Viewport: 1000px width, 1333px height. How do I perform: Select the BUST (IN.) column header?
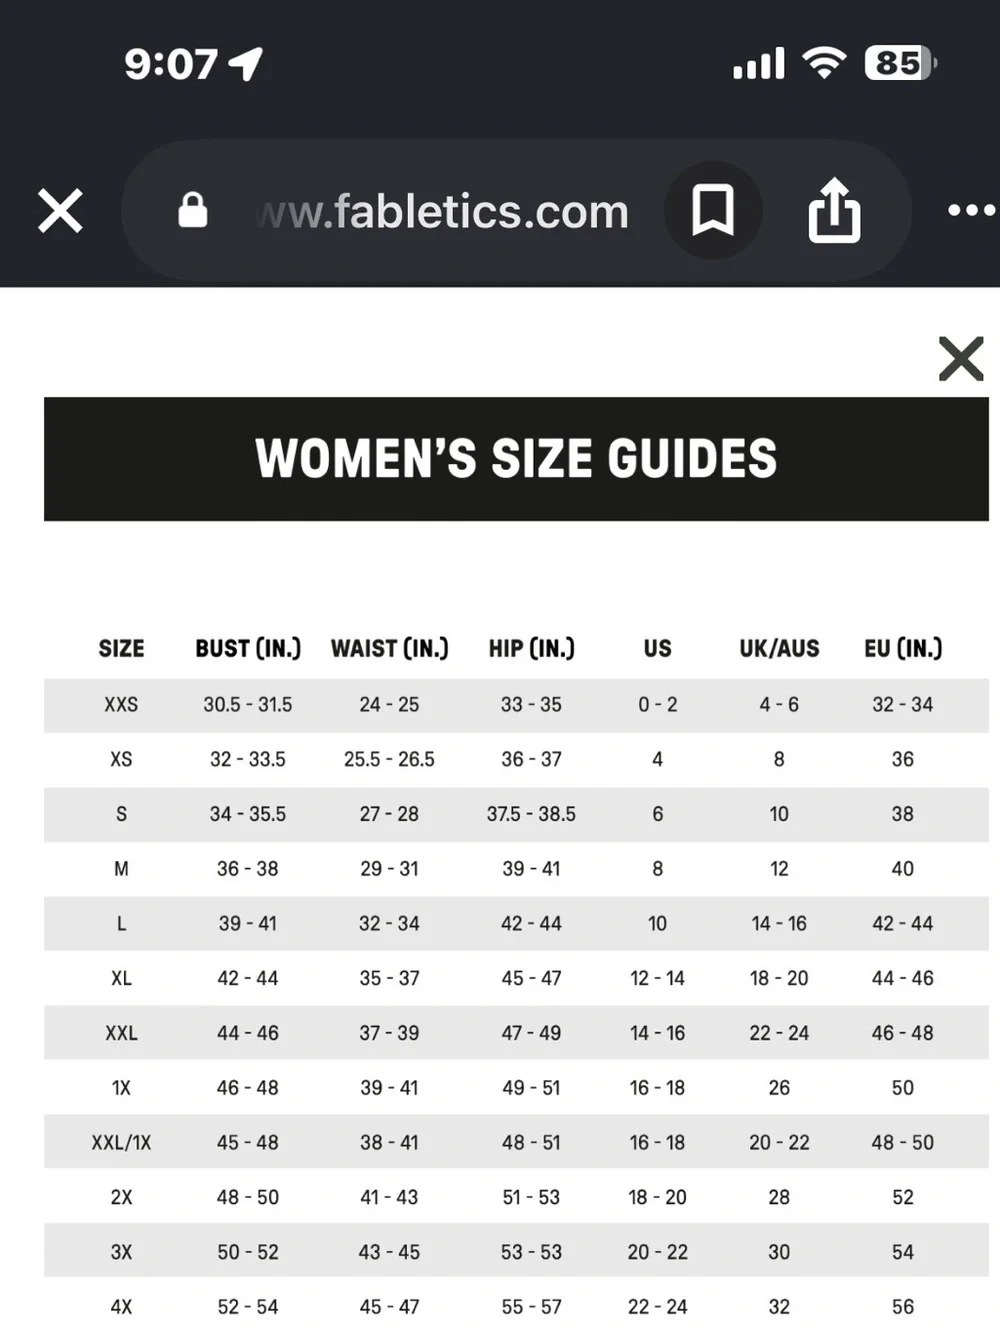pos(248,648)
